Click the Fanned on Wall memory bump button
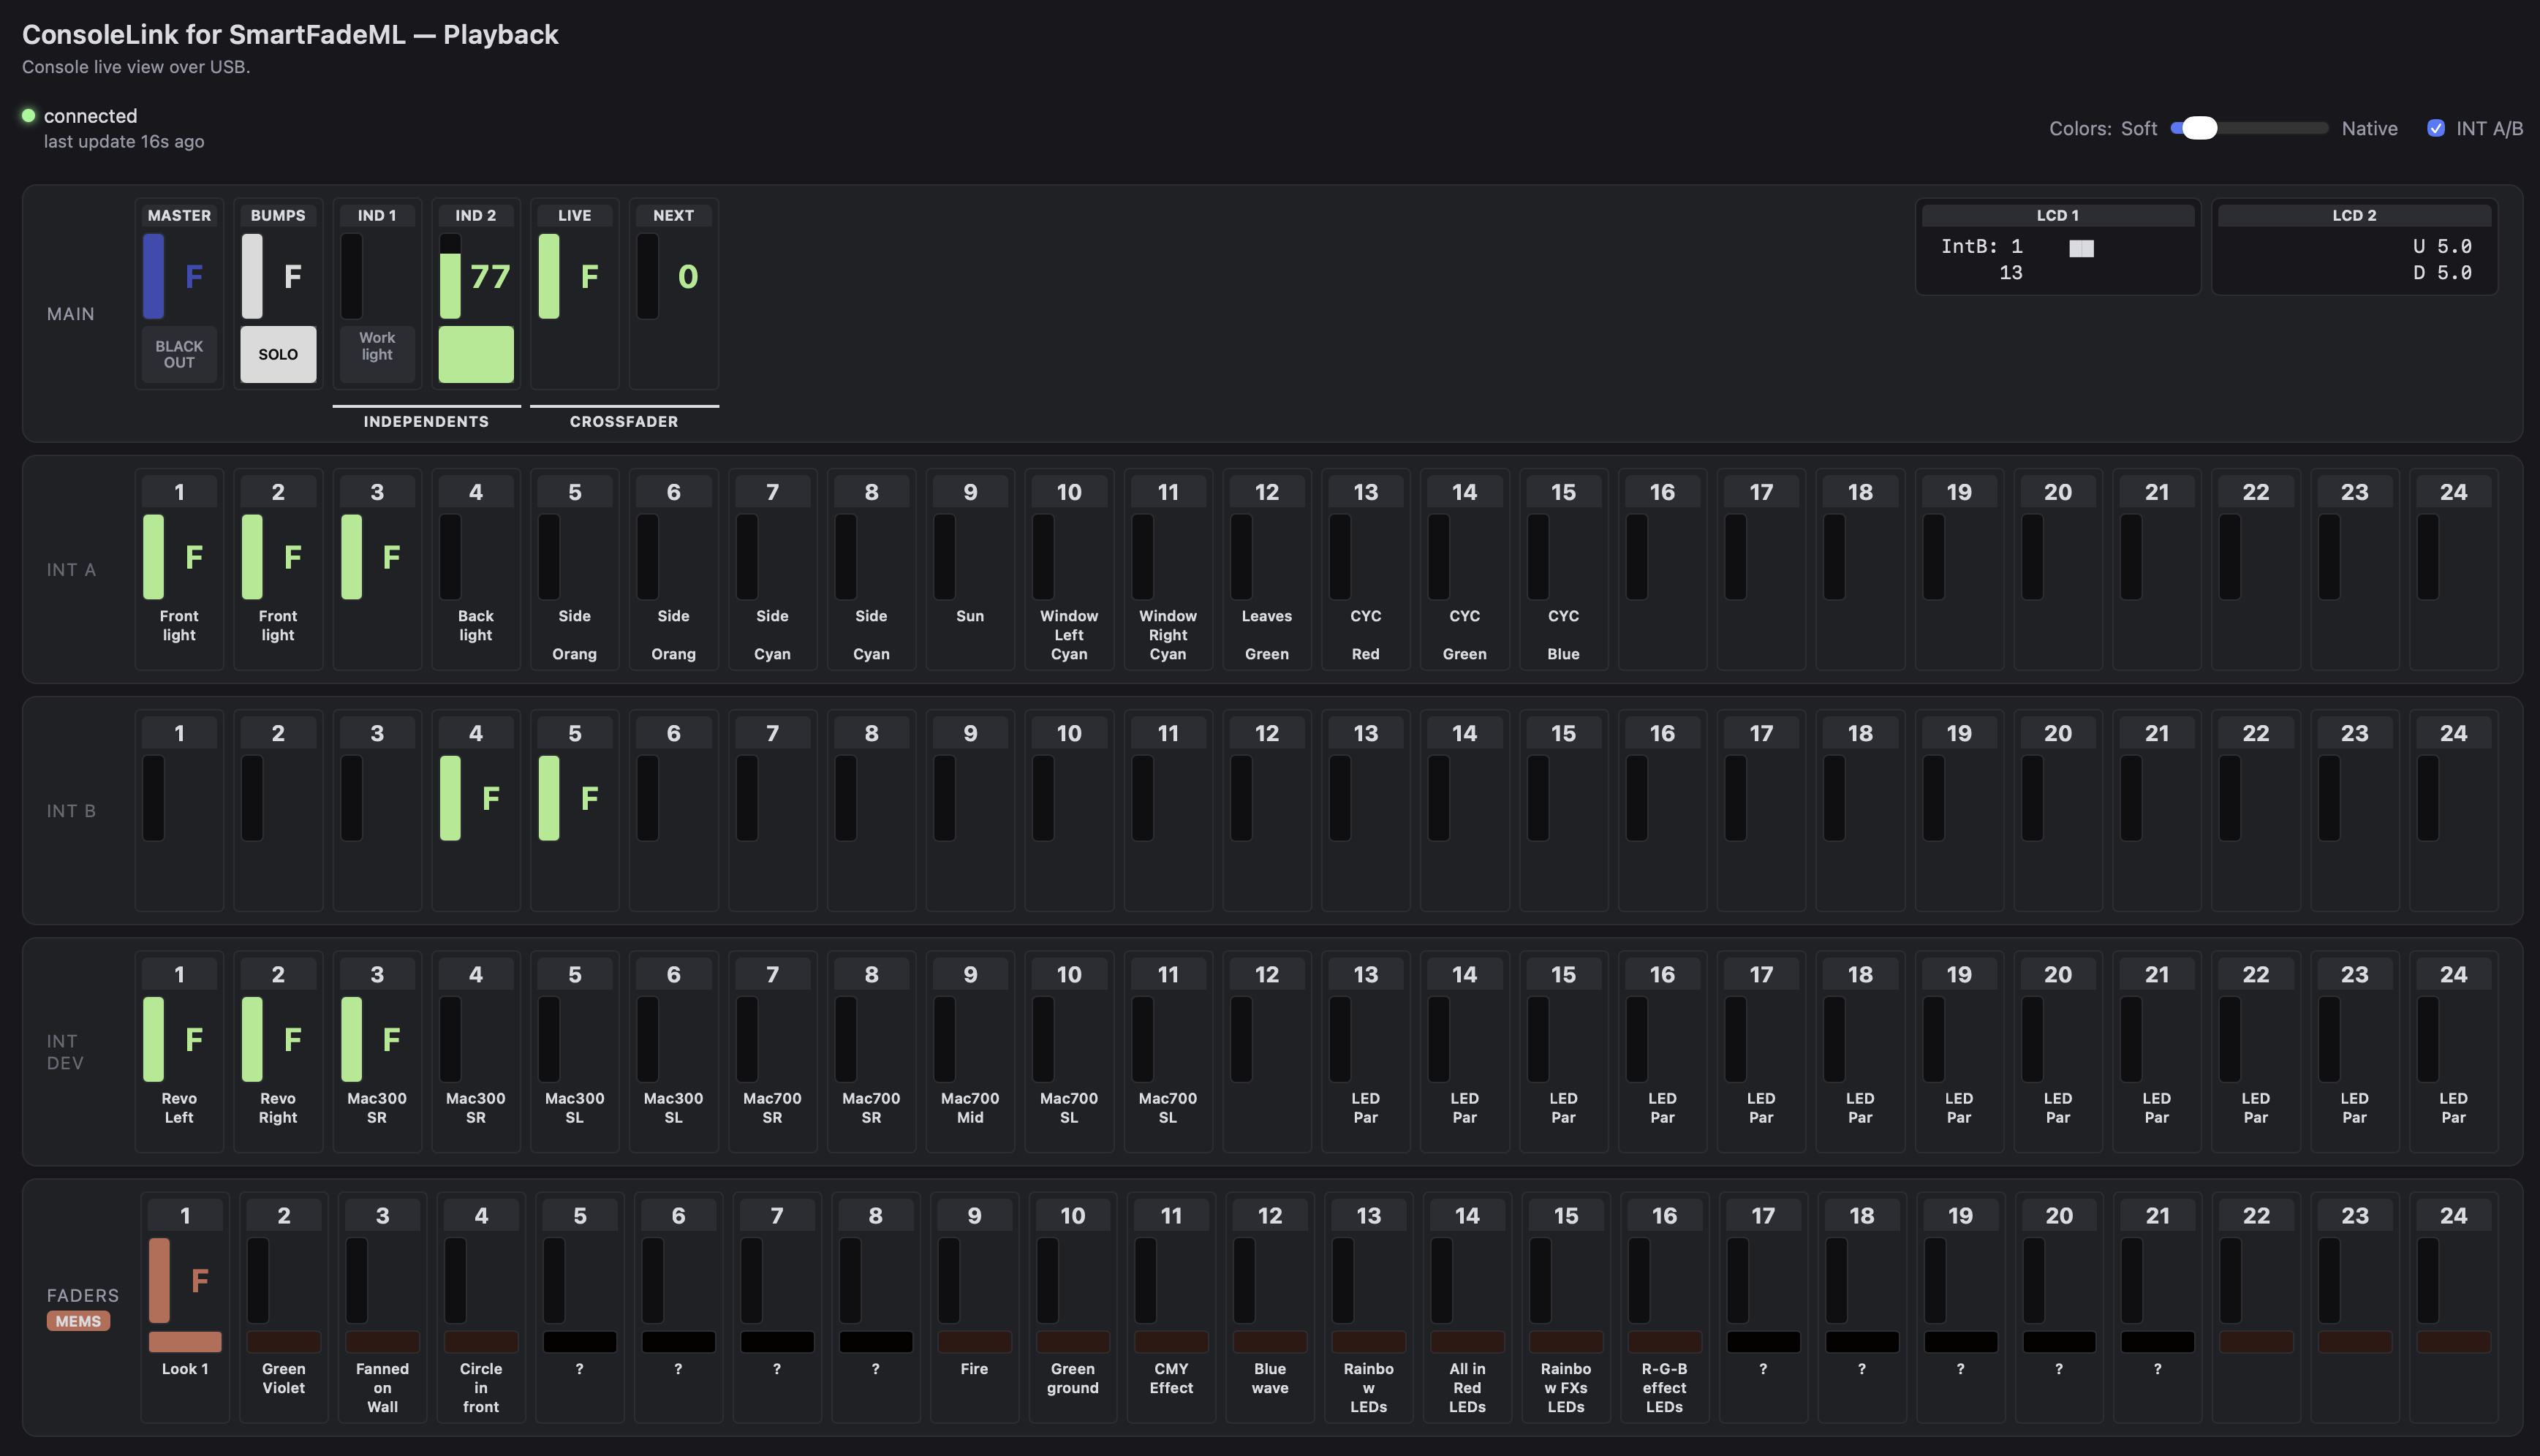 pyautogui.click(x=382, y=1342)
